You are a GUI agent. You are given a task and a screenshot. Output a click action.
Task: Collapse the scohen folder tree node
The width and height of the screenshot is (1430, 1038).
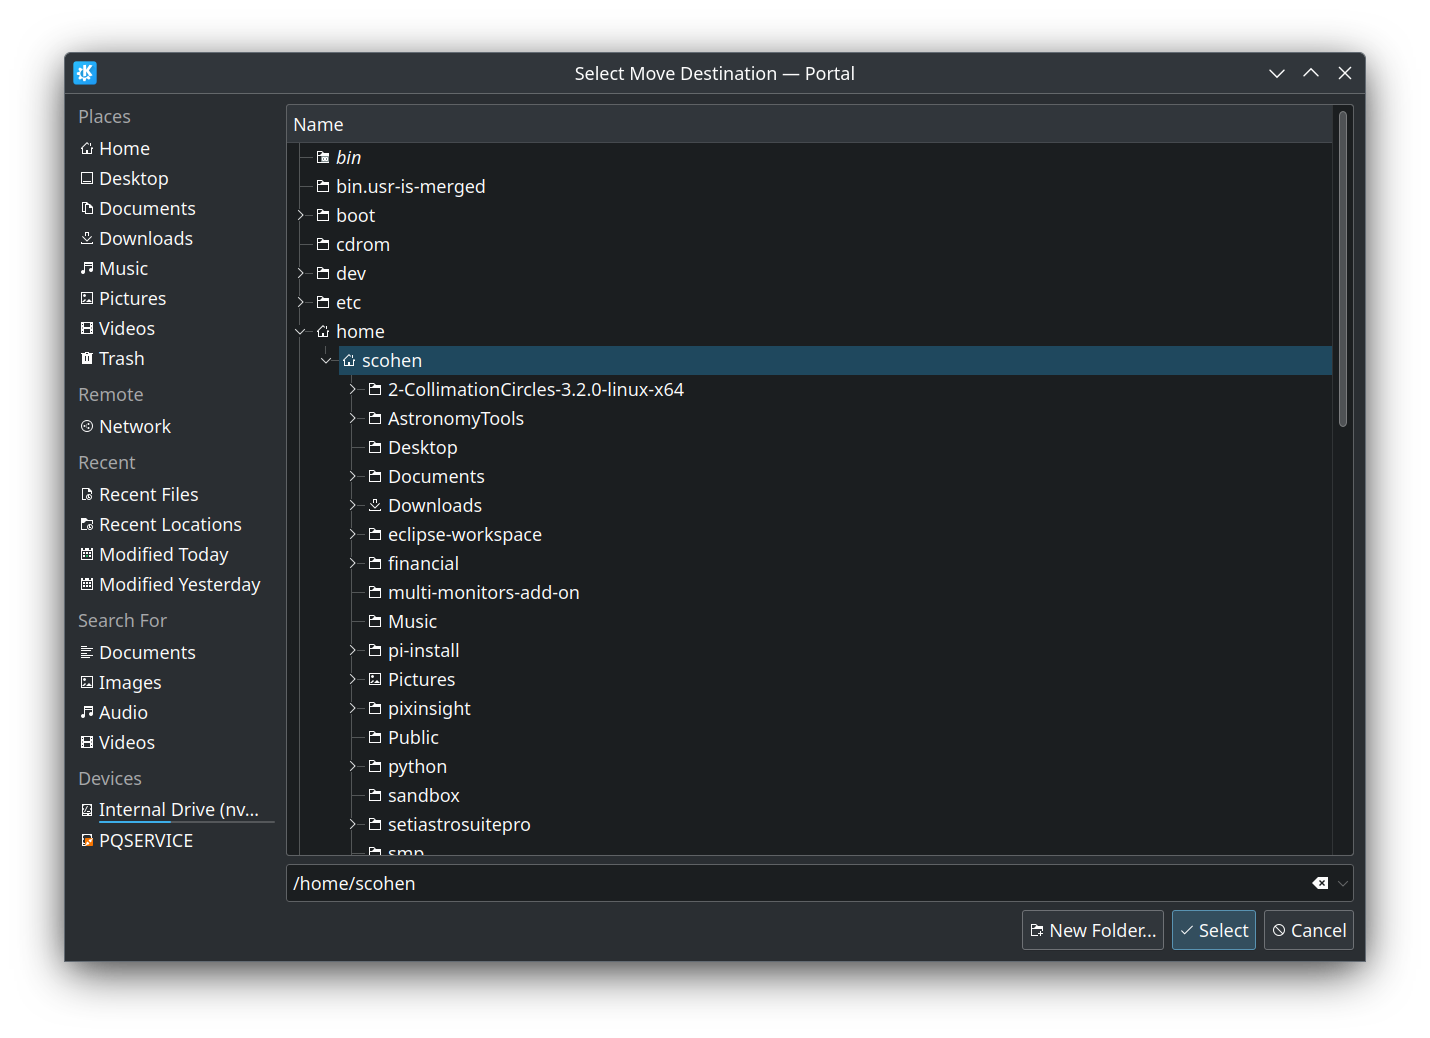(x=326, y=361)
